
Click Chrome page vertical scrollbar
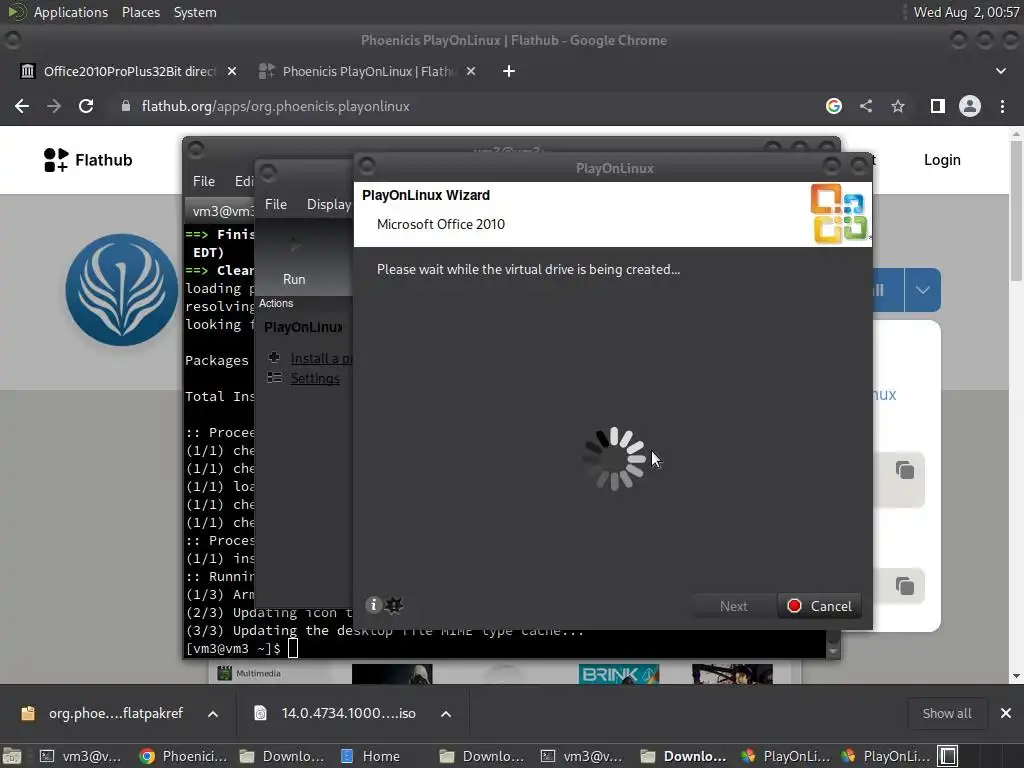click(1016, 211)
